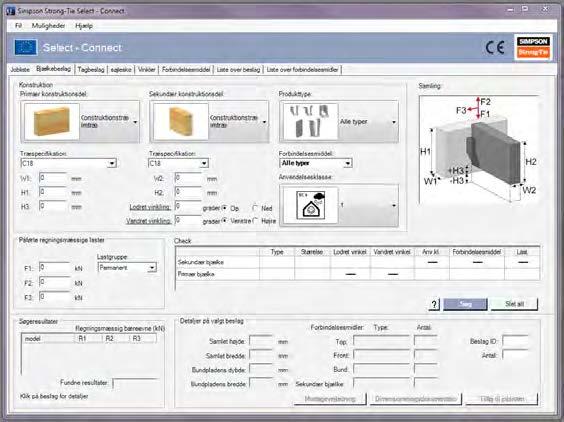The height and width of the screenshot is (422, 564).
Task: Click the secondary member wood plank image
Action: click(x=181, y=122)
